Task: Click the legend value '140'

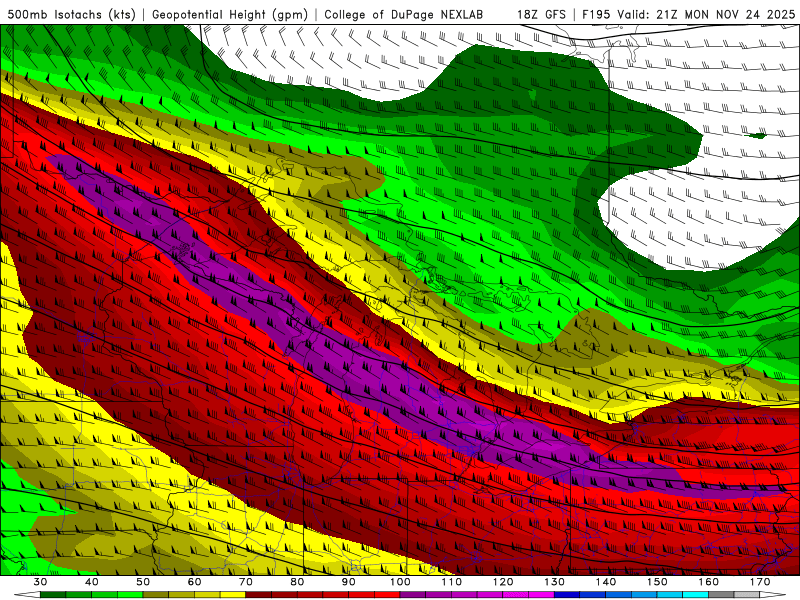Action: click(x=606, y=582)
